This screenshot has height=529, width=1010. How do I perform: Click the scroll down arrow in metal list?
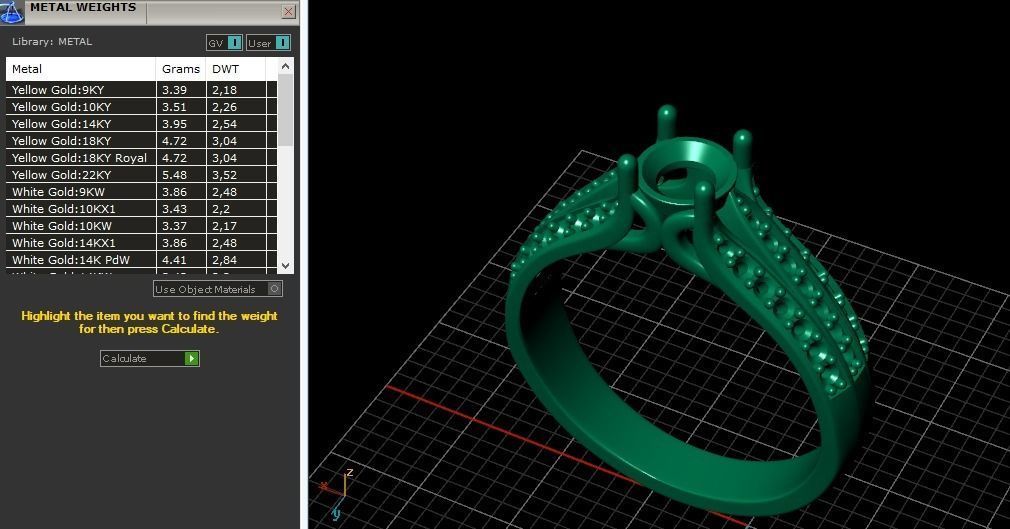(x=285, y=265)
